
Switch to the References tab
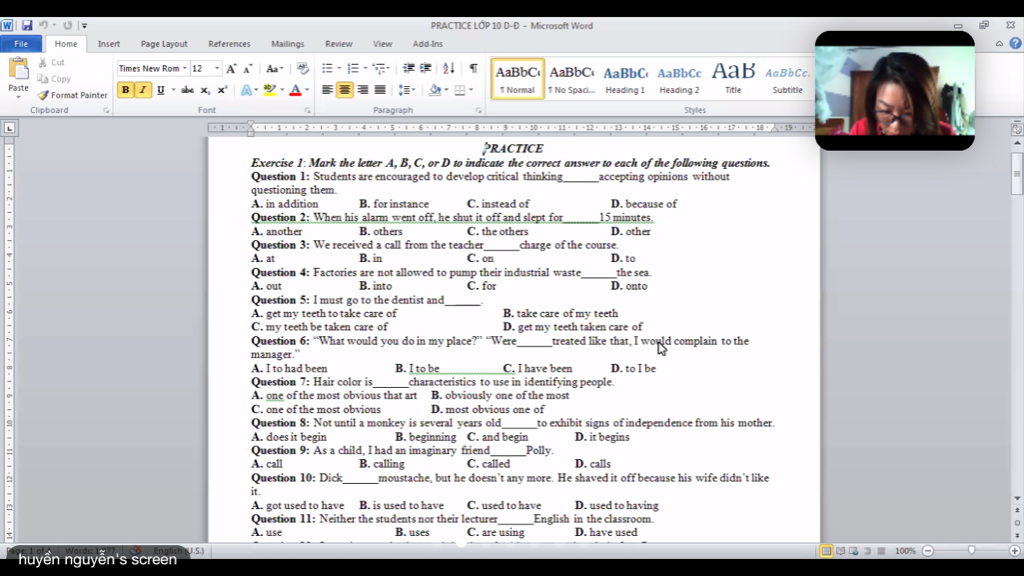pyautogui.click(x=229, y=44)
